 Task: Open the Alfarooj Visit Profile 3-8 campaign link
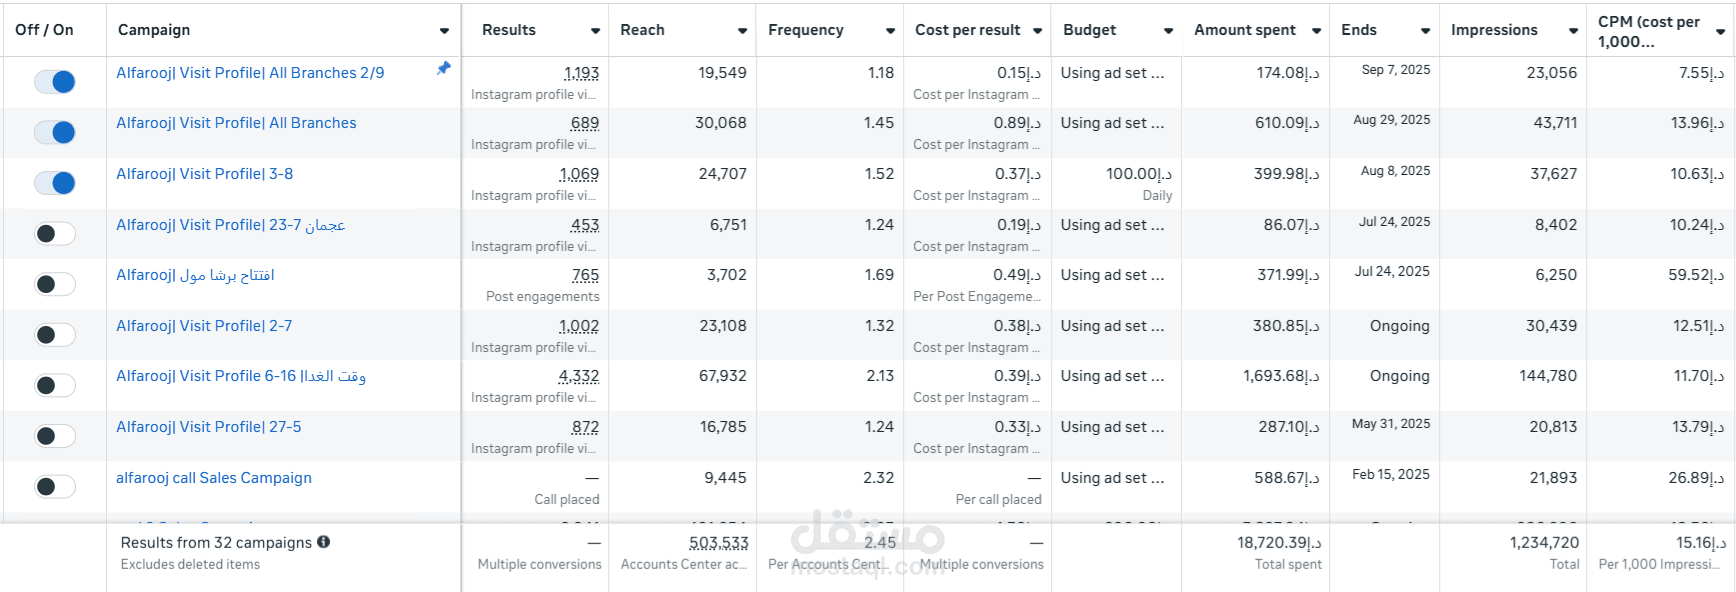(x=204, y=174)
